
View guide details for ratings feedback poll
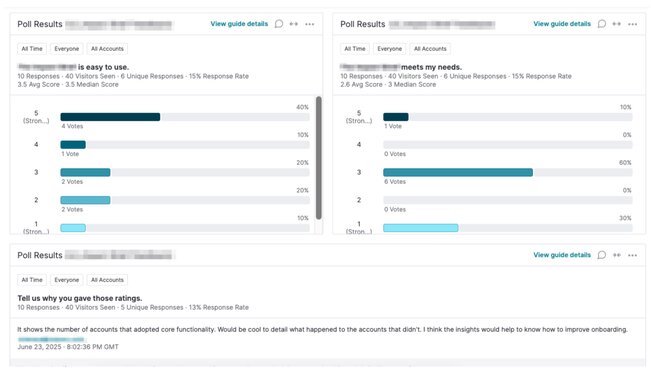[562, 255]
